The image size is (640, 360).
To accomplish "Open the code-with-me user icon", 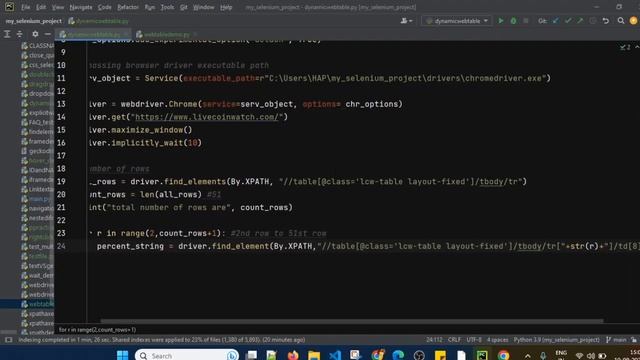I will [x=406, y=21].
